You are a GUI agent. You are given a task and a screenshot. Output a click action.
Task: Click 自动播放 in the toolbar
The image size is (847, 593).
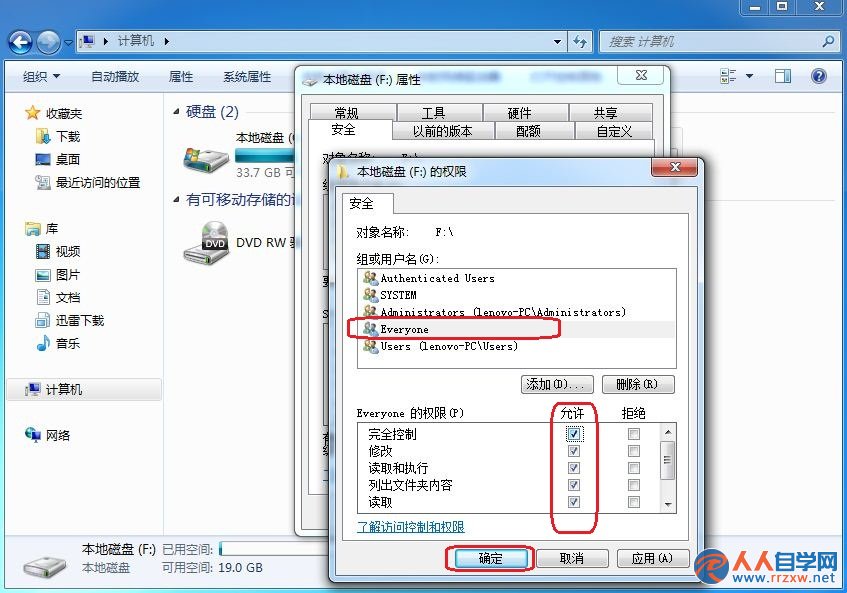tap(115, 77)
